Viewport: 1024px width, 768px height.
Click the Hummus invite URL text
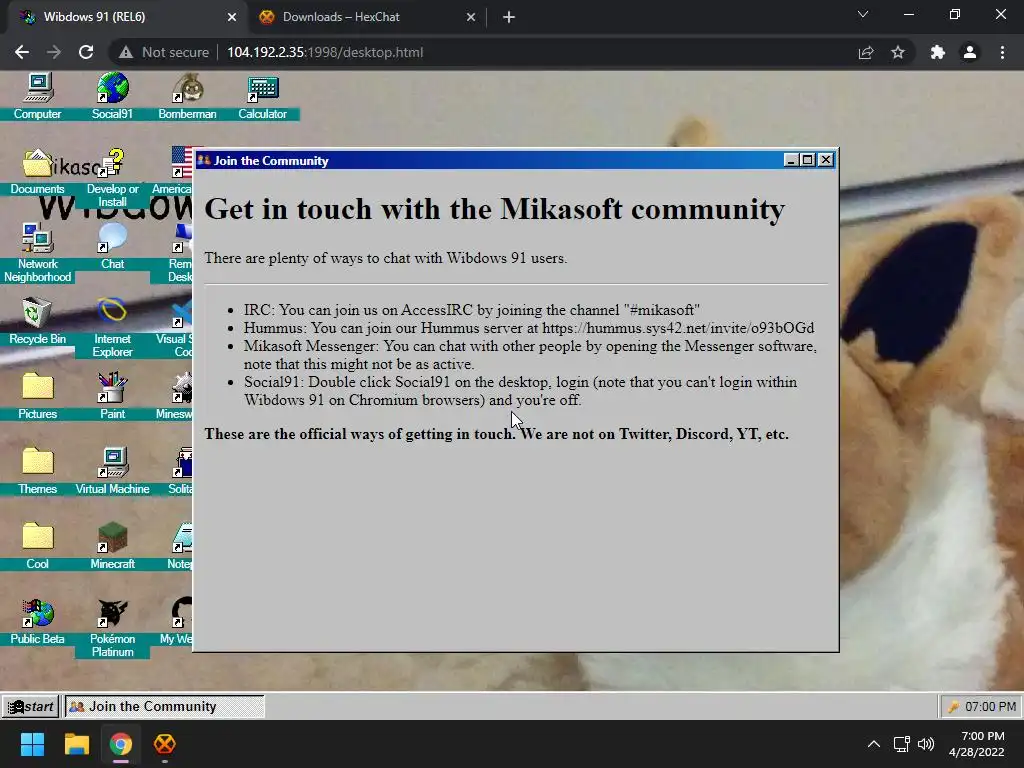point(678,328)
